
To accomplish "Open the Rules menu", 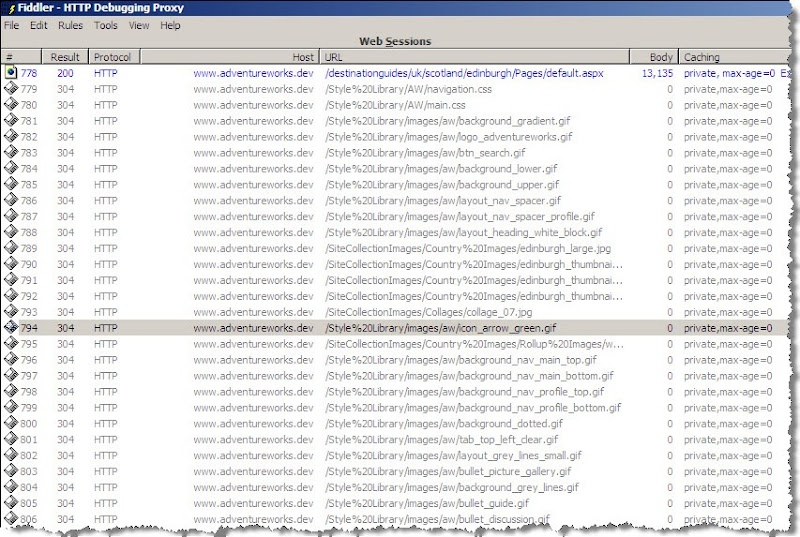I will [x=70, y=25].
